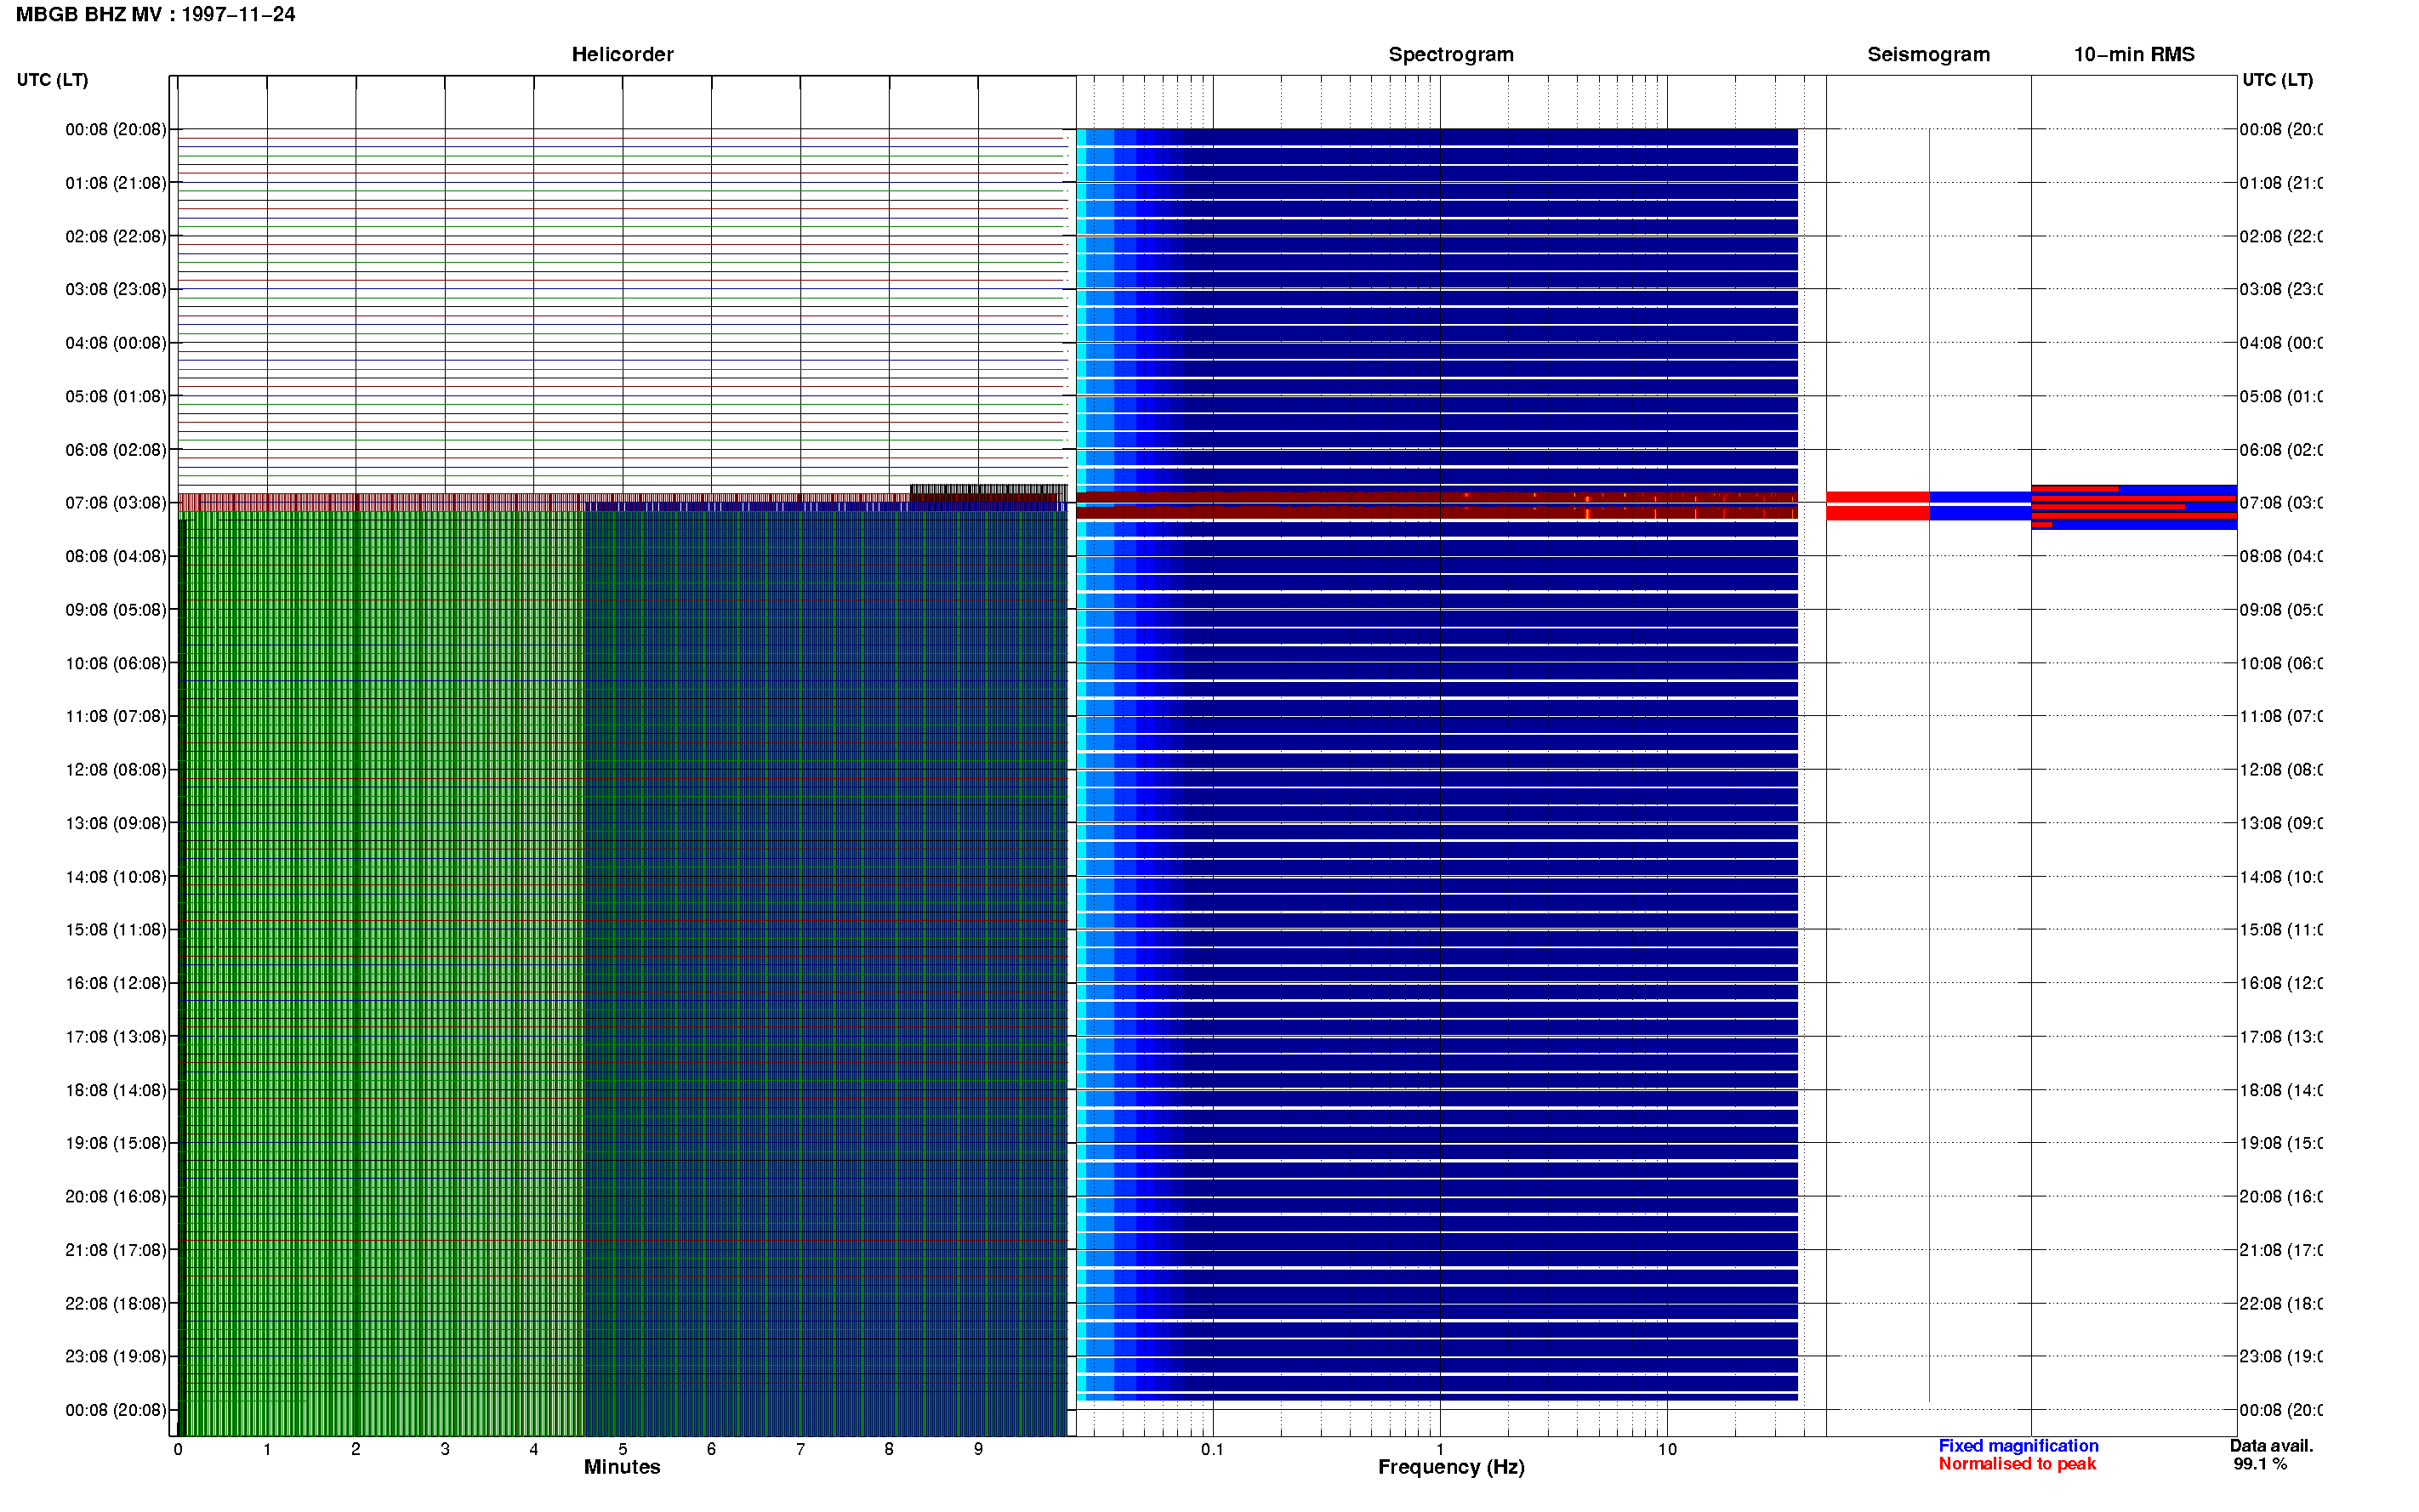Click the '03:08 (23:08)' time label
This screenshot has height=1512, width=2419.
coord(116,289)
